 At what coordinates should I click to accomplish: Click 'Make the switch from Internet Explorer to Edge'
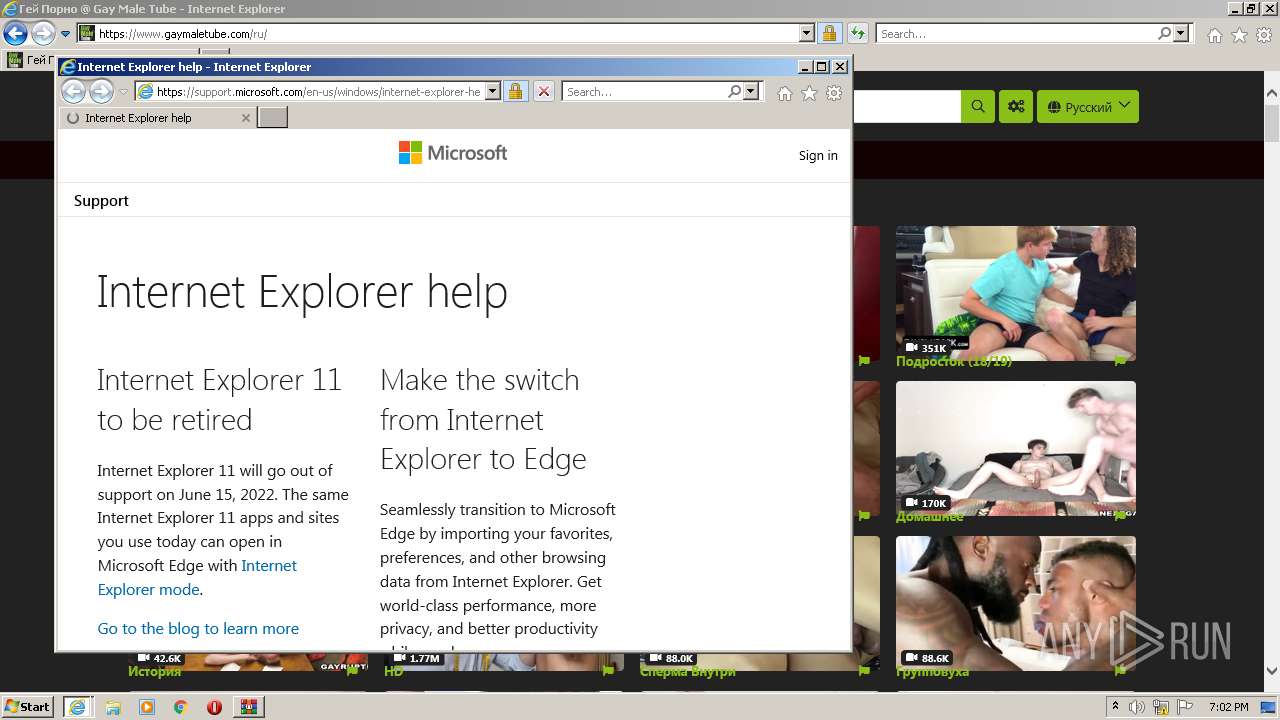tap(483, 419)
